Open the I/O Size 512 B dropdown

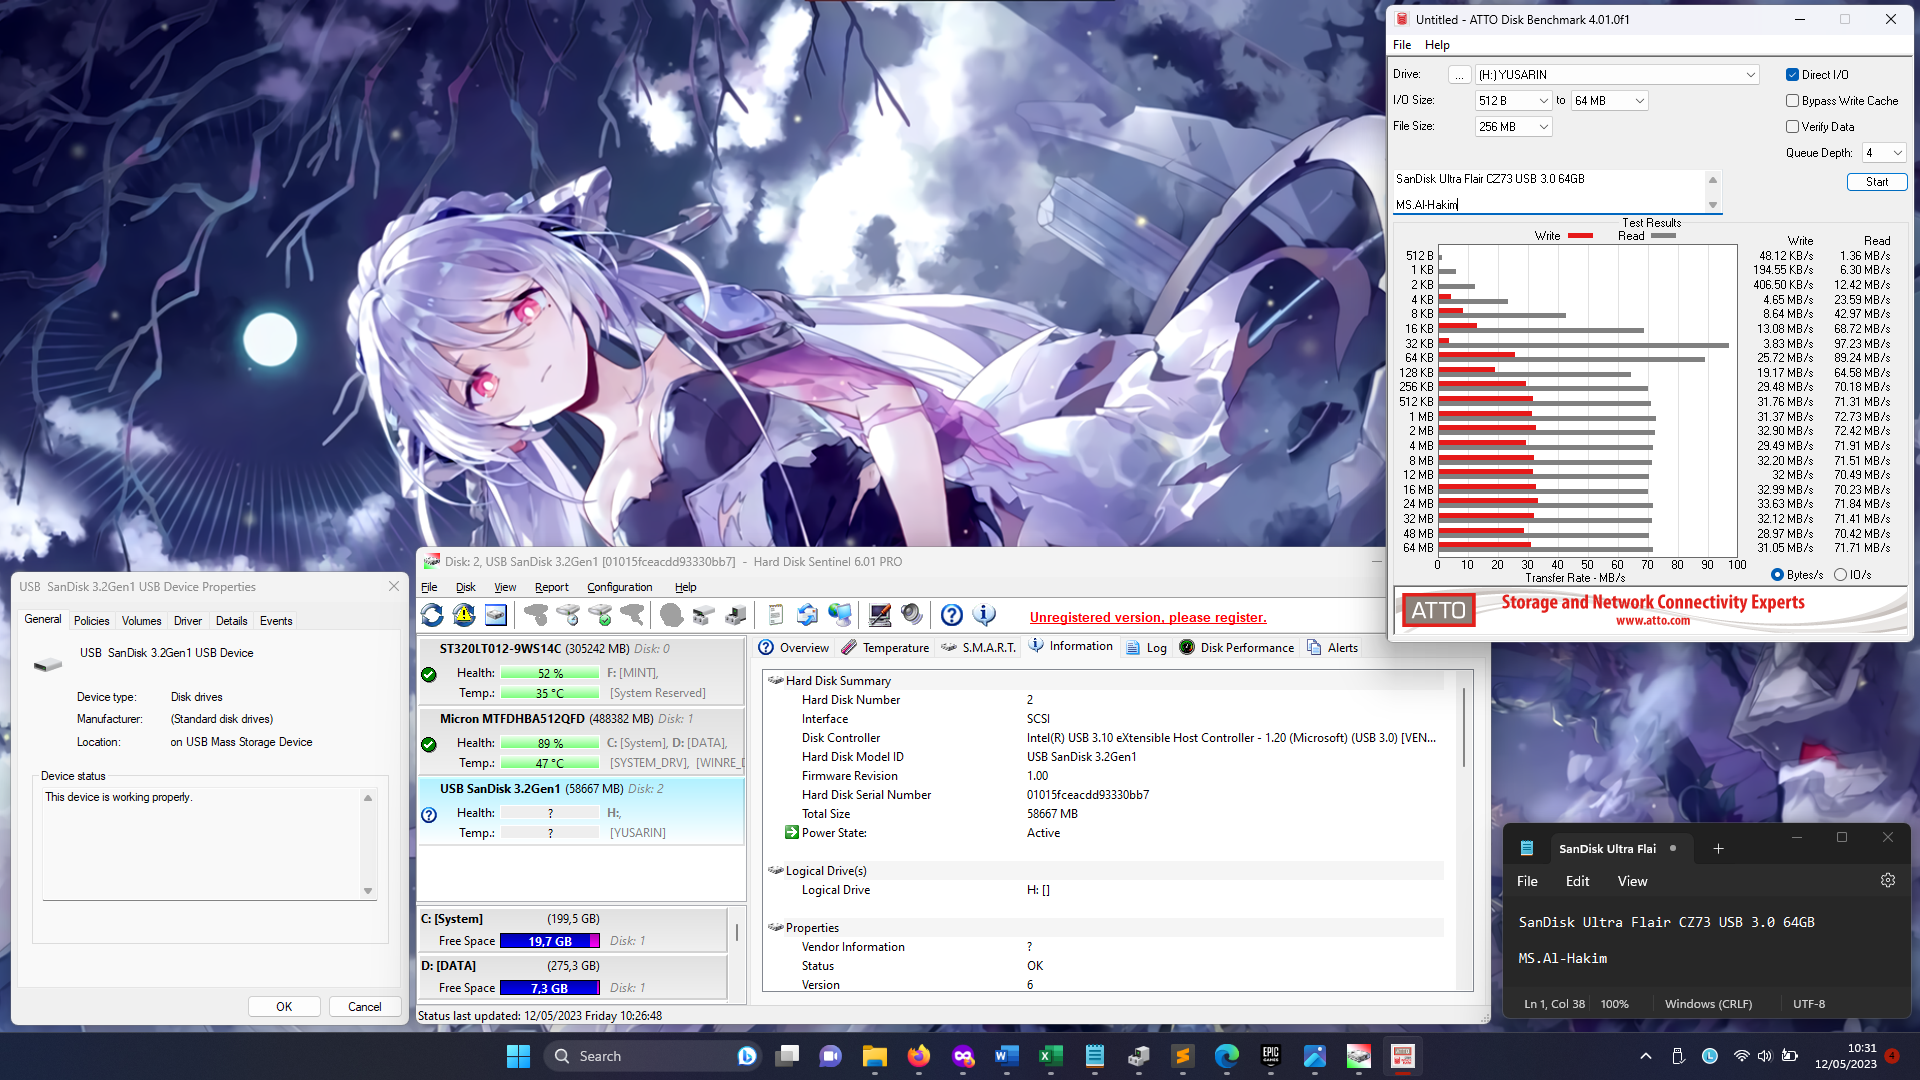pyautogui.click(x=1513, y=101)
